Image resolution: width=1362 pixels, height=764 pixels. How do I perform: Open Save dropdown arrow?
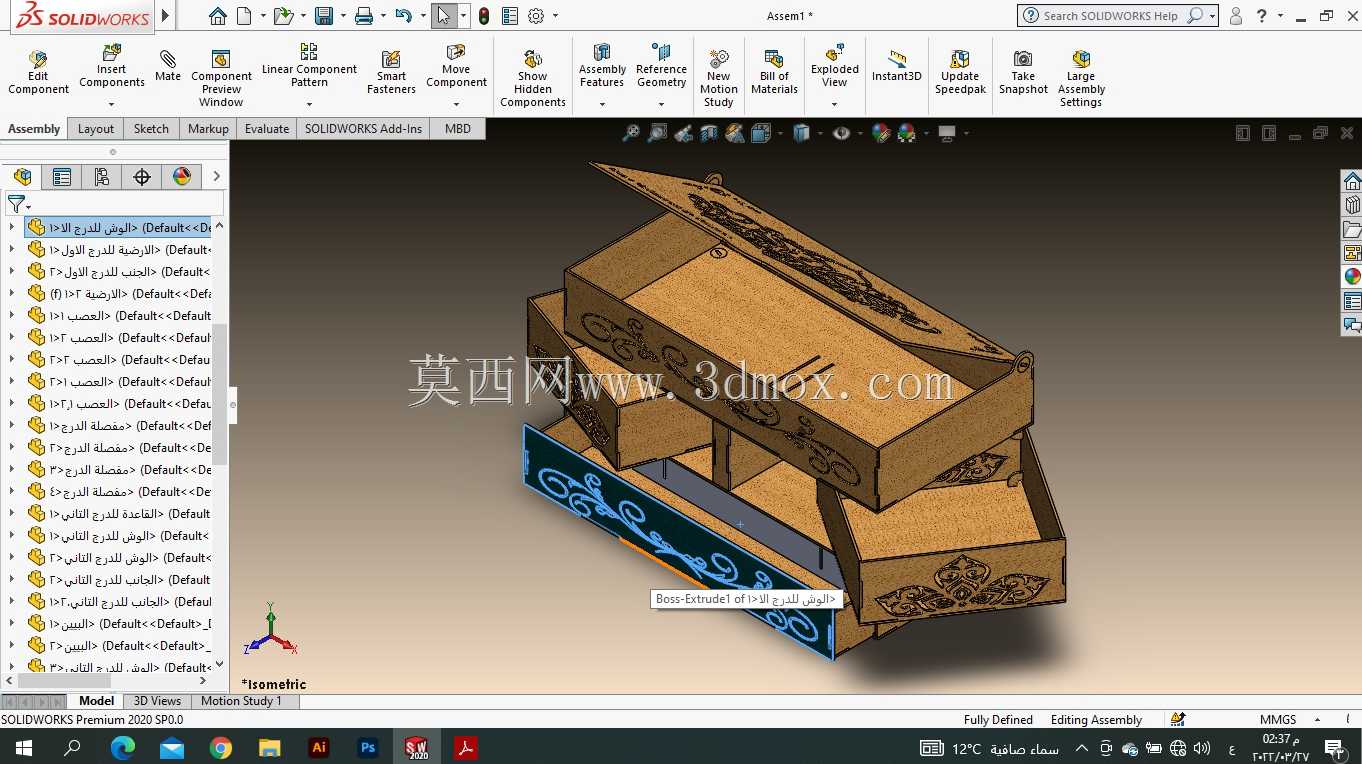tap(342, 16)
